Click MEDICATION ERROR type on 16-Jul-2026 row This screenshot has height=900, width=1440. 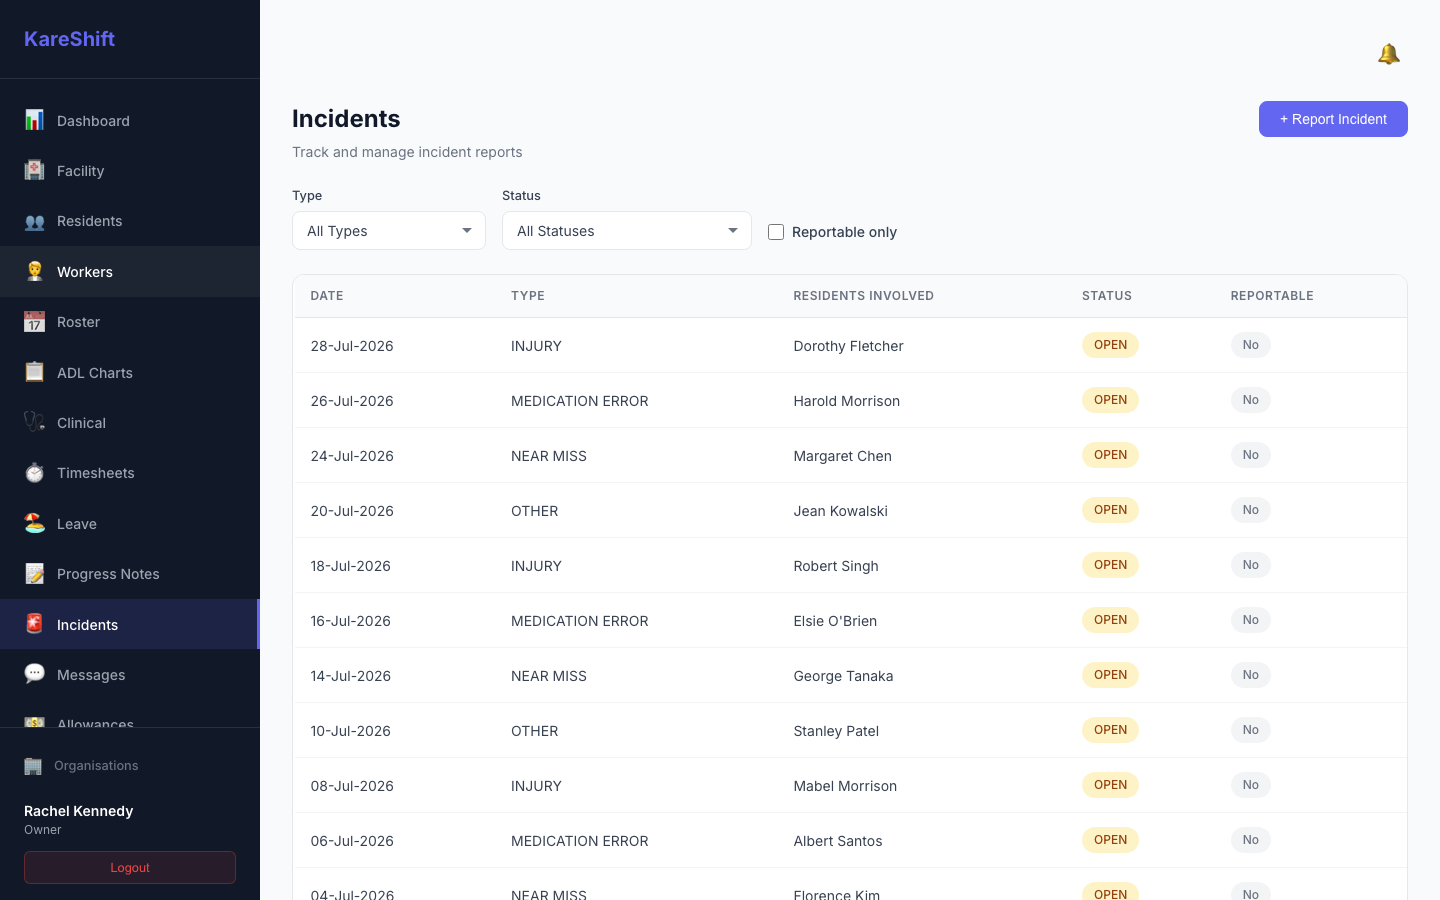[x=580, y=621]
